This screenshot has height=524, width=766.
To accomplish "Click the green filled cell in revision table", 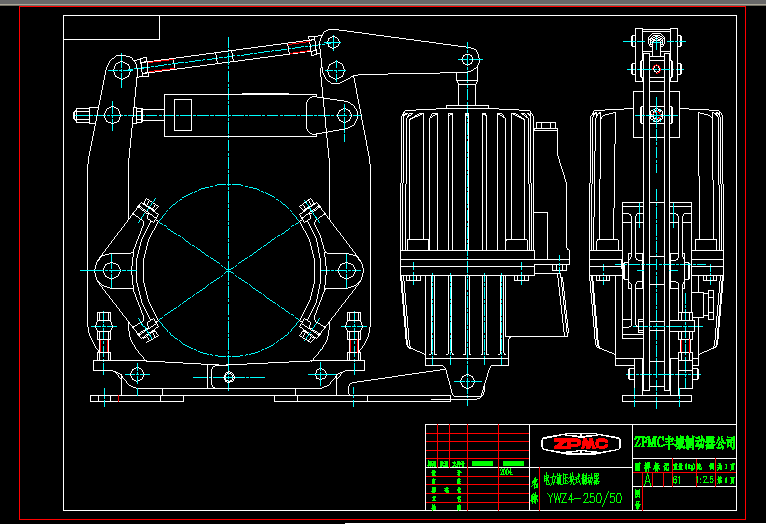I will tap(482, 464).
